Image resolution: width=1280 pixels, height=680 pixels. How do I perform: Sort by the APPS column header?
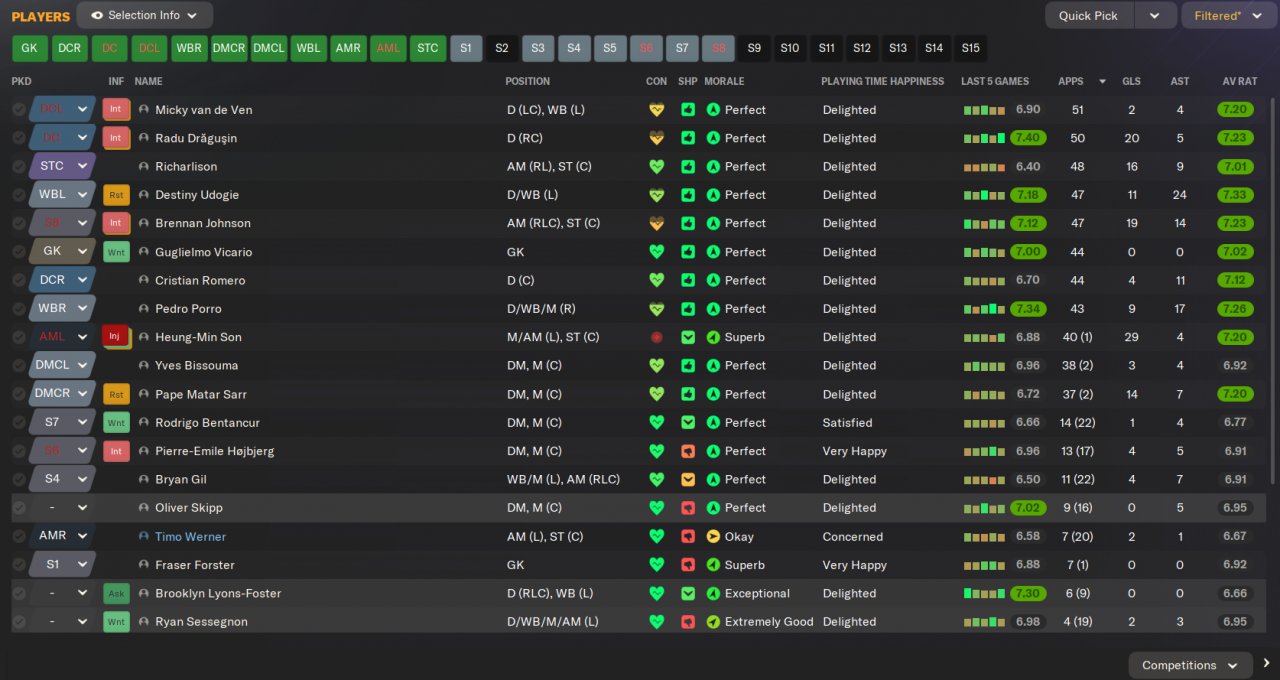pyautogui.click(x=1070, y=82)
